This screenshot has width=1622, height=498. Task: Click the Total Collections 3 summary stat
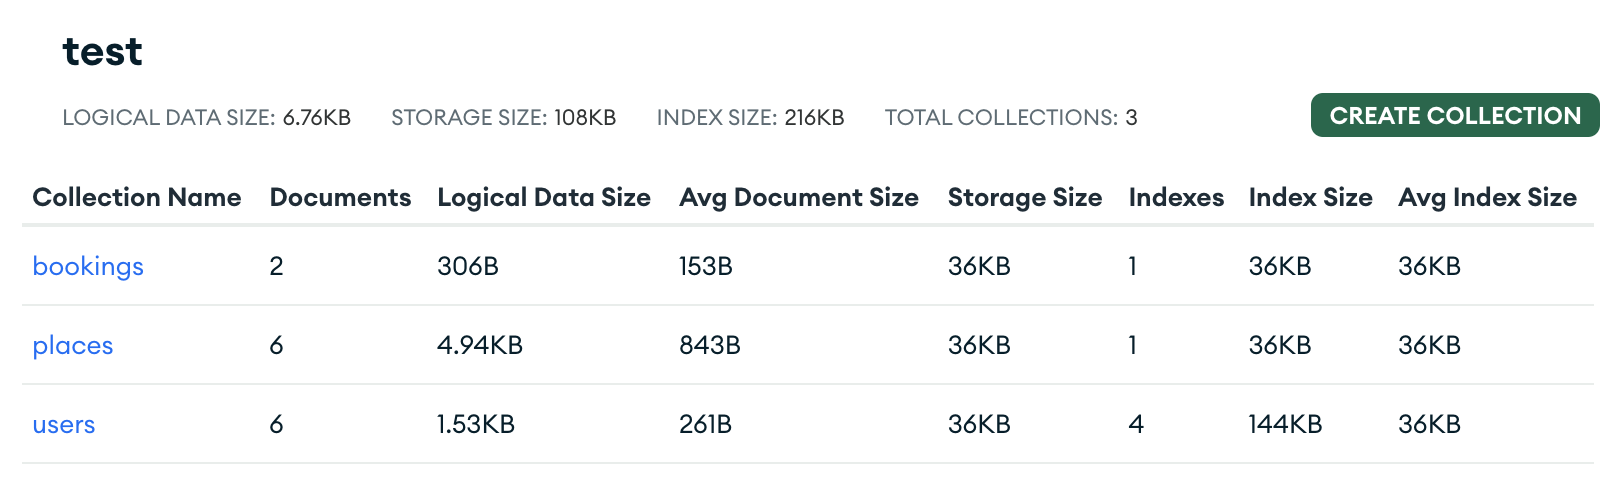tap(1011, 118)
